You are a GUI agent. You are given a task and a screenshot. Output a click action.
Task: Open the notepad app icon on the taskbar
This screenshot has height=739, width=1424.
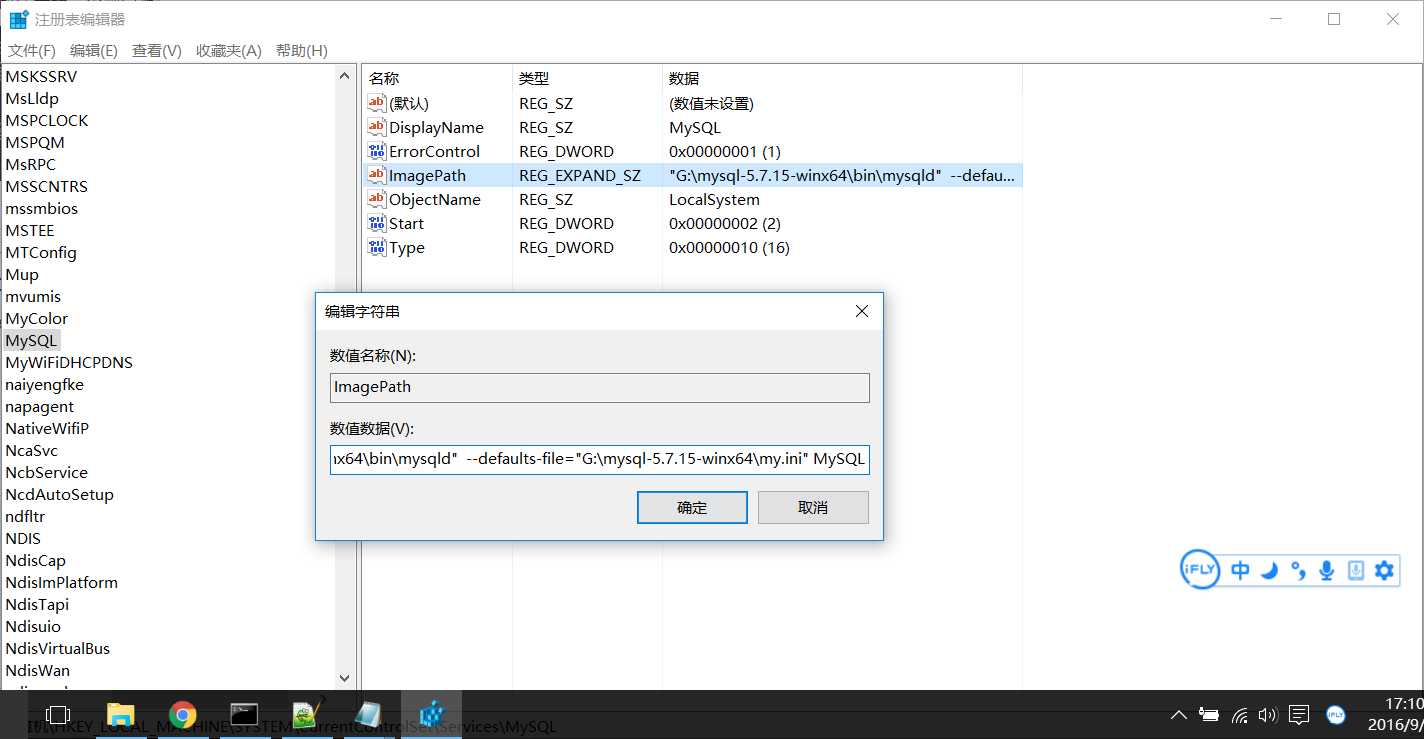(368, 714)
